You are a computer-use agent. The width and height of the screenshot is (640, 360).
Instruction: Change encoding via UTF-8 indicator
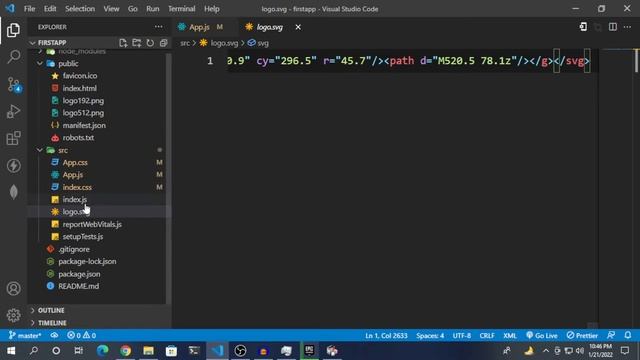click(x=462, y=336)
